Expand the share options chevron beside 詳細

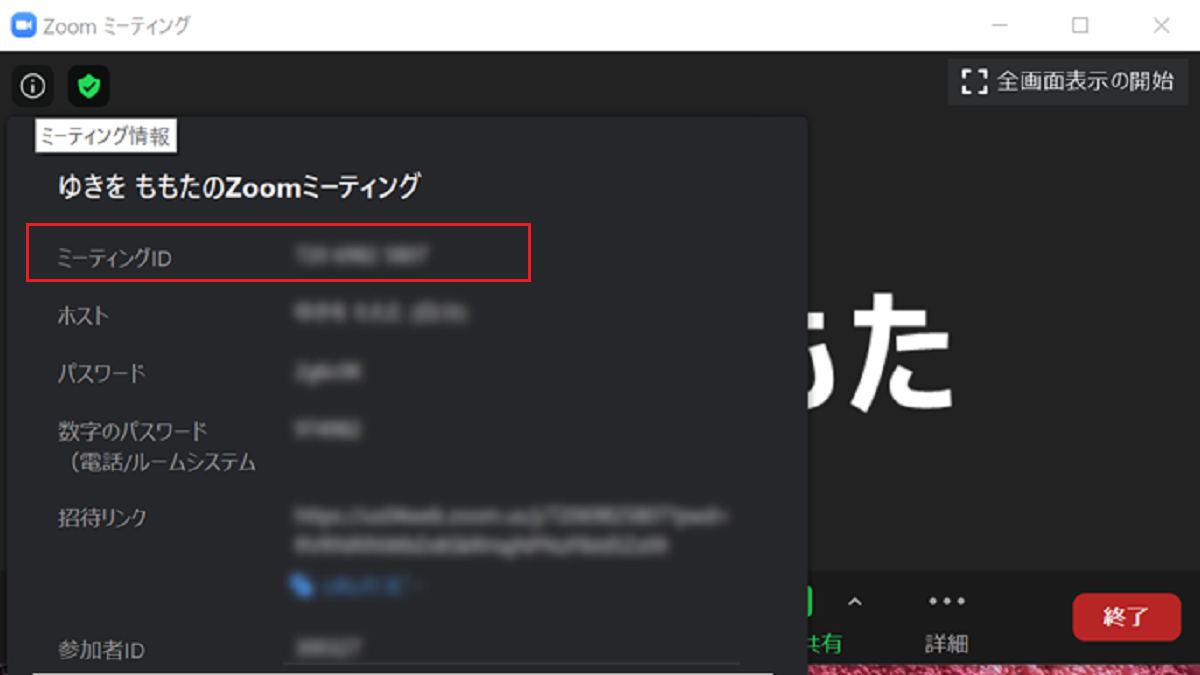click(855, 602)
